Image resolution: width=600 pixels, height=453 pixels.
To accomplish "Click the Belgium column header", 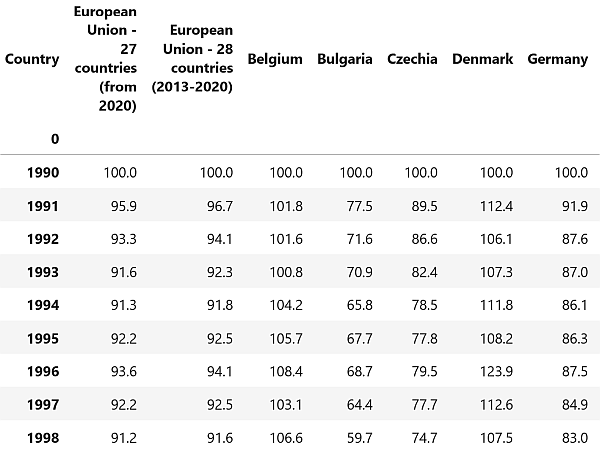I will [x=275, y=59].
